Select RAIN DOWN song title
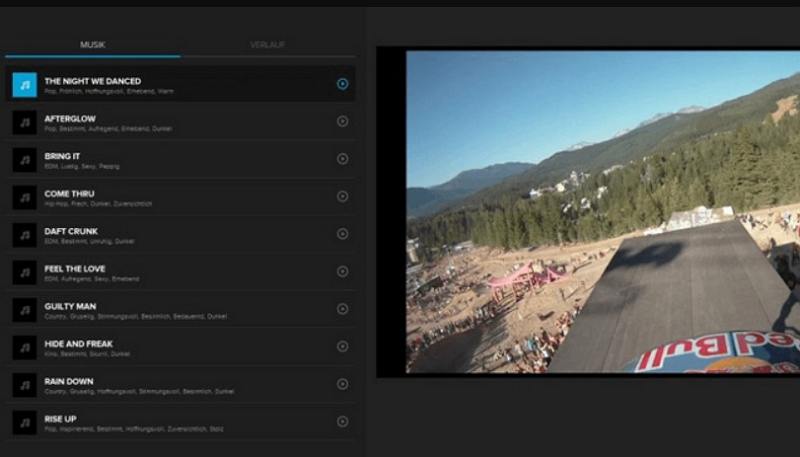The width and height of the screenshot is (800, 457). [x=69, y=382]
